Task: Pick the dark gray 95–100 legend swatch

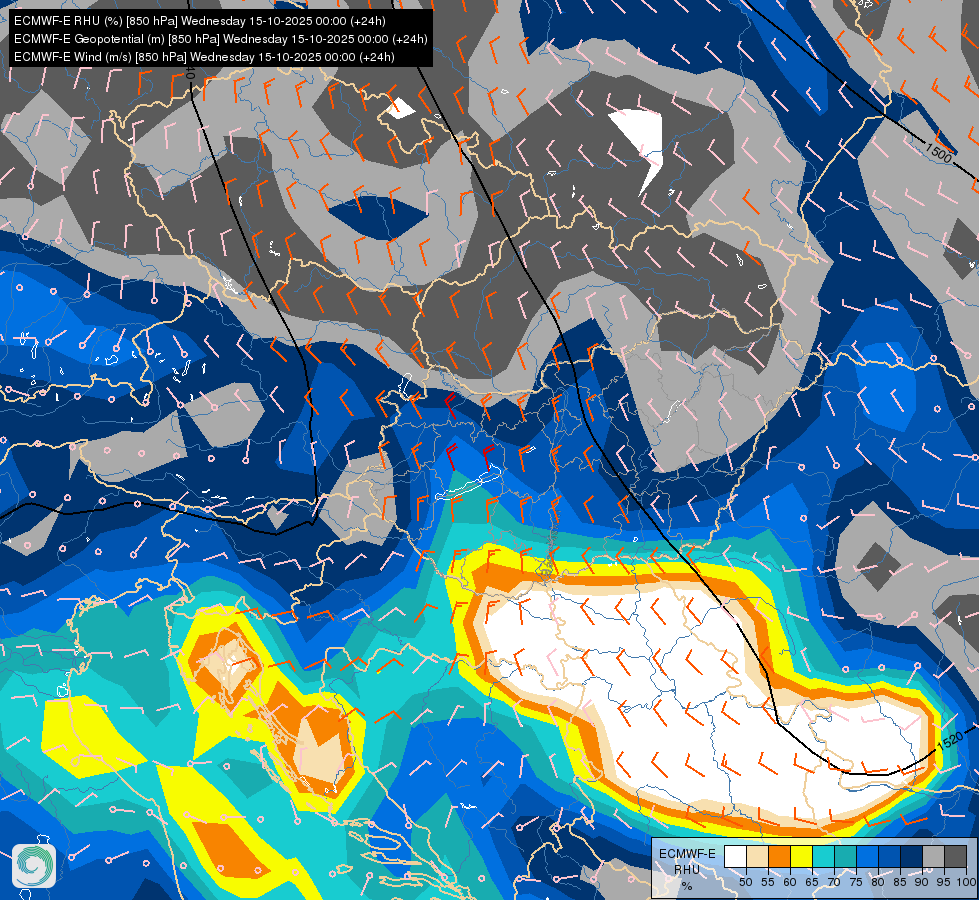Action: point(955,856)
